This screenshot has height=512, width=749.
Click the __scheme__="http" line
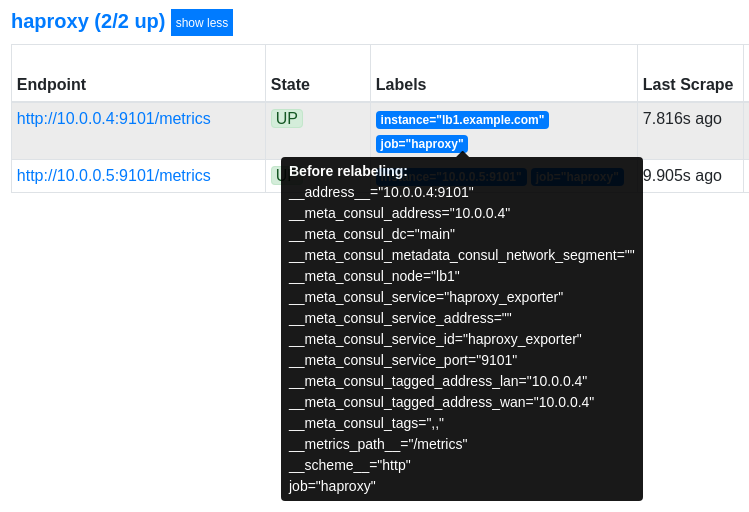pyautogui.click(x=350, y=465)
